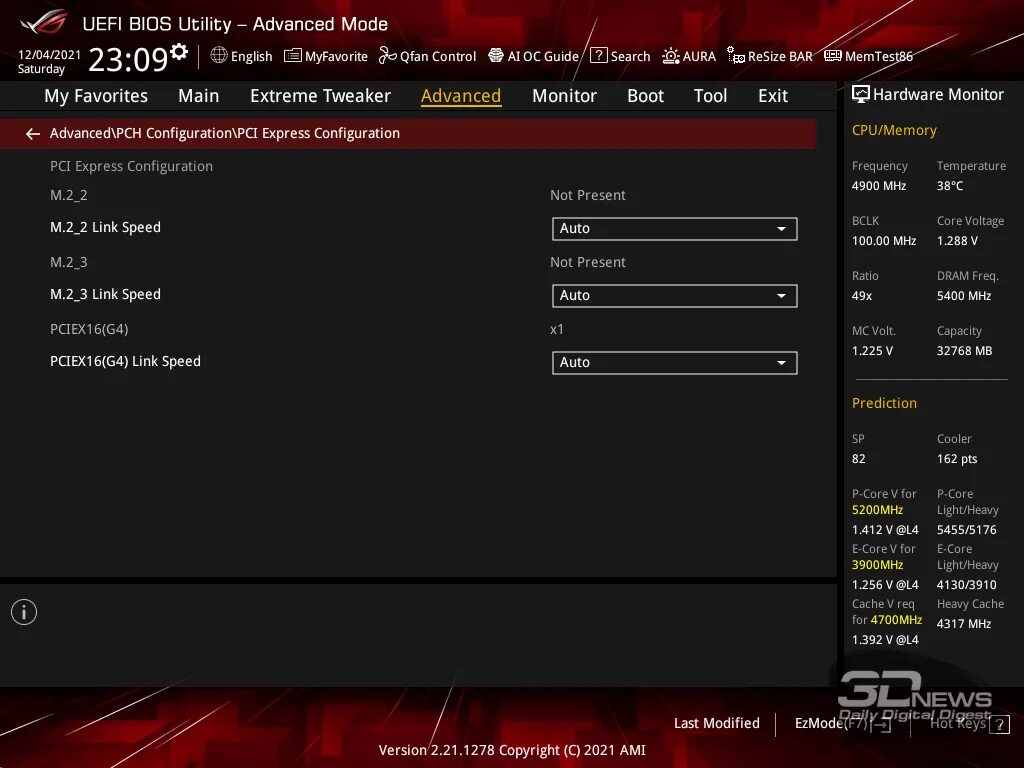Screen dimensions: 1024x768
Task: Click the PCIEX16(G4) x1 status value
Action: point(556,329)
